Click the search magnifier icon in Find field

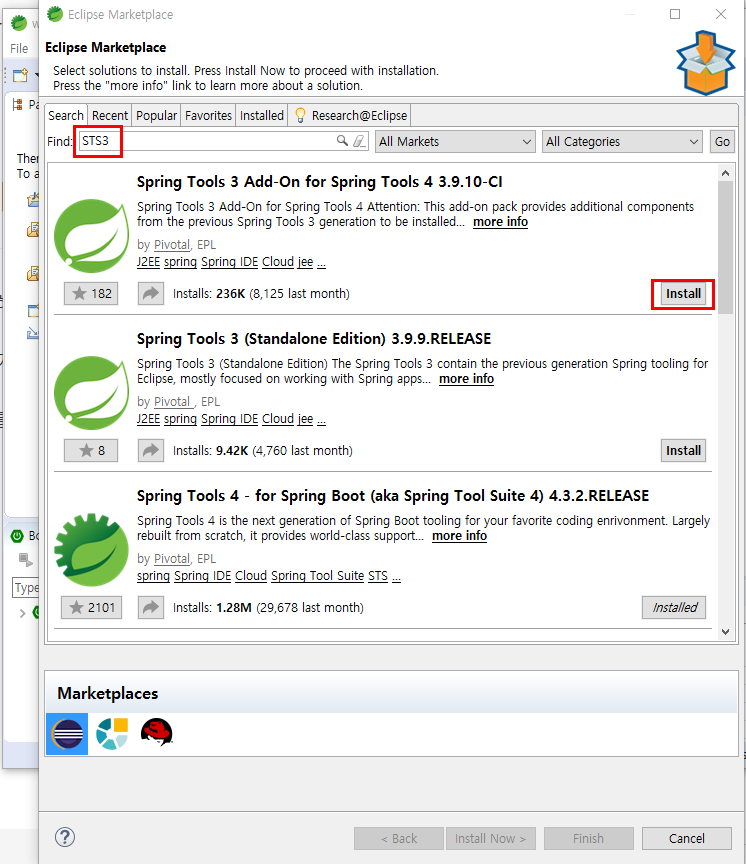342,141
